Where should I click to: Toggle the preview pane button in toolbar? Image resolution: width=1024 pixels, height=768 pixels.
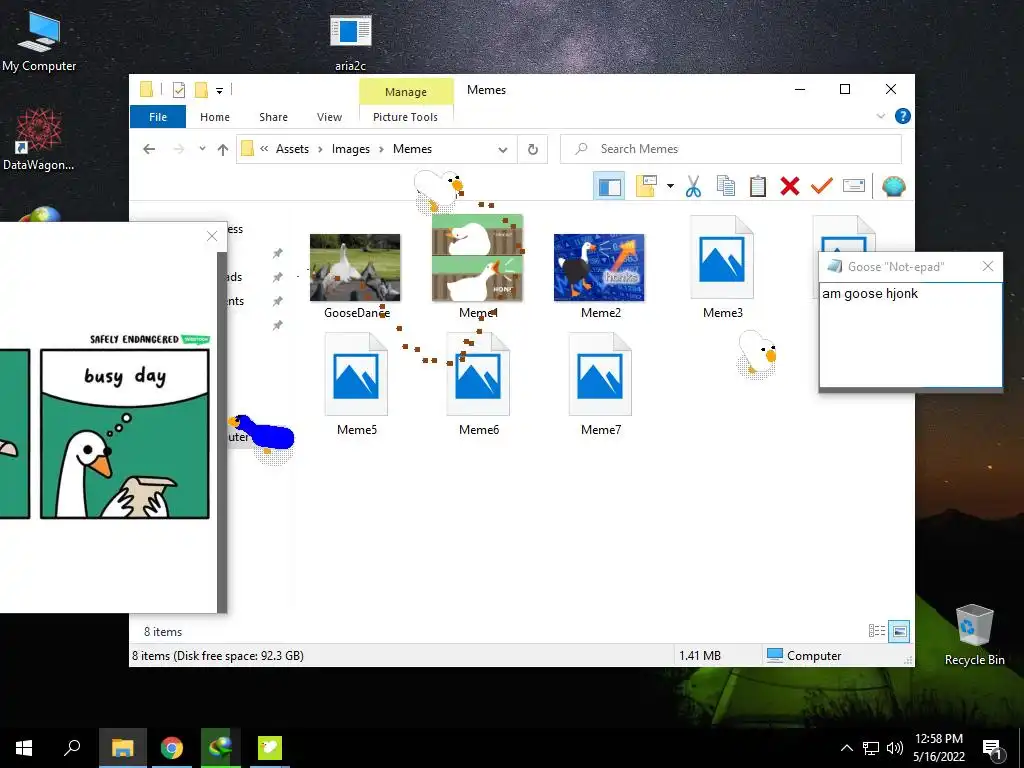[609, 187]
